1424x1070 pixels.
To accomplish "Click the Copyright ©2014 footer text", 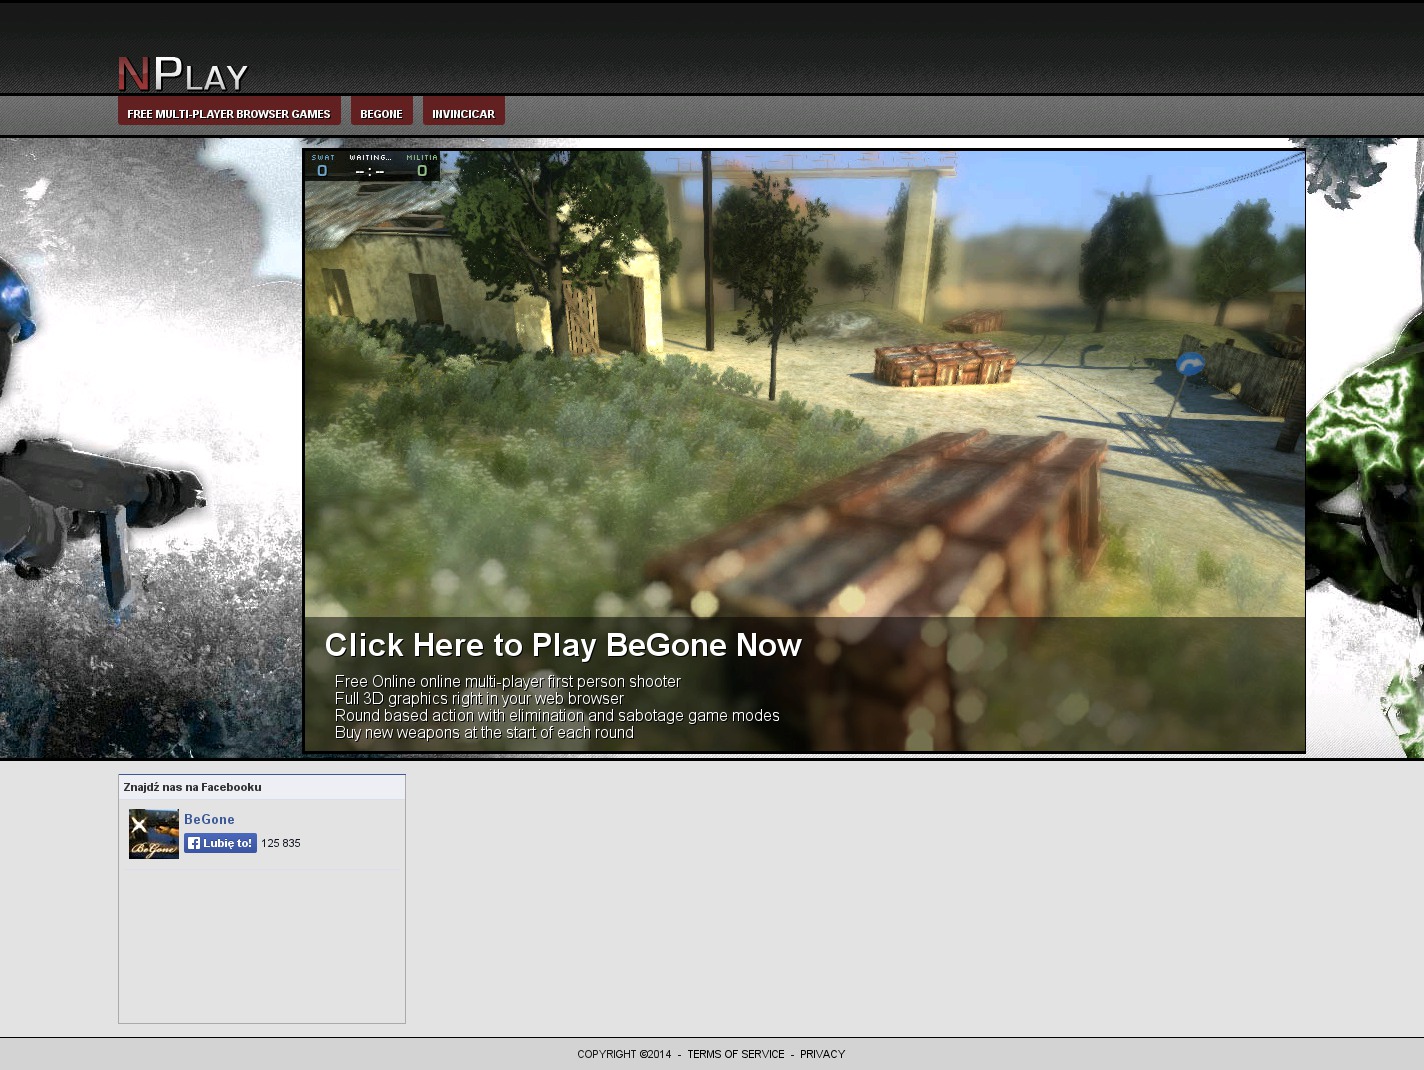I will [624, 1054].
